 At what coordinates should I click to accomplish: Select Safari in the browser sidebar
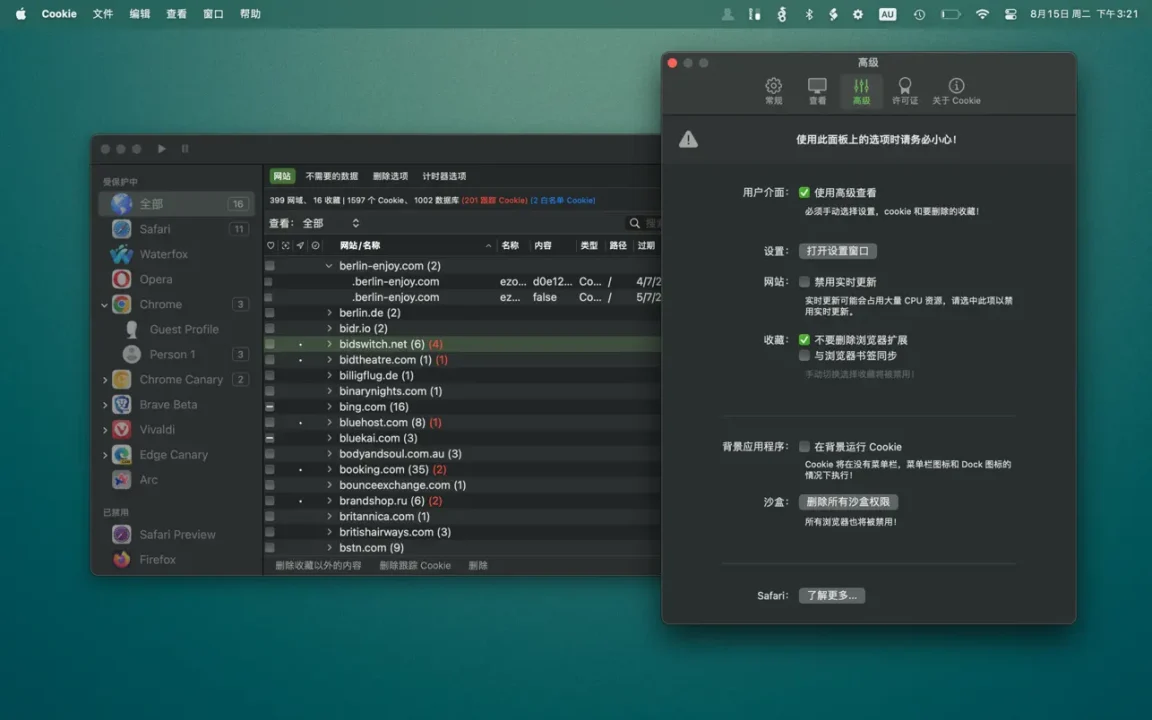tap(176, 228)
